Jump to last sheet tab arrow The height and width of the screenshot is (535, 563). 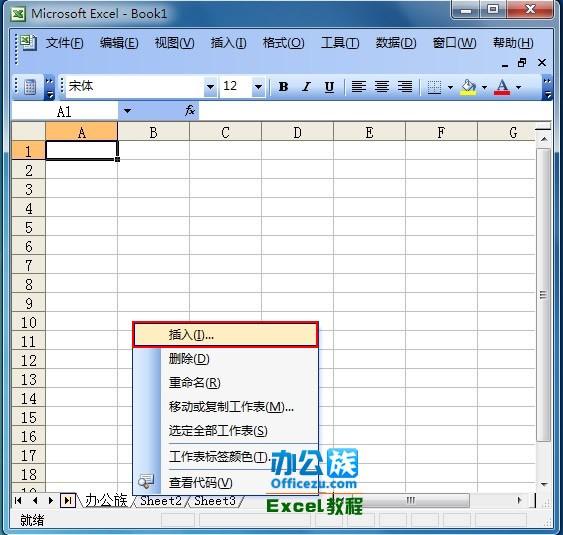(68, 500)
